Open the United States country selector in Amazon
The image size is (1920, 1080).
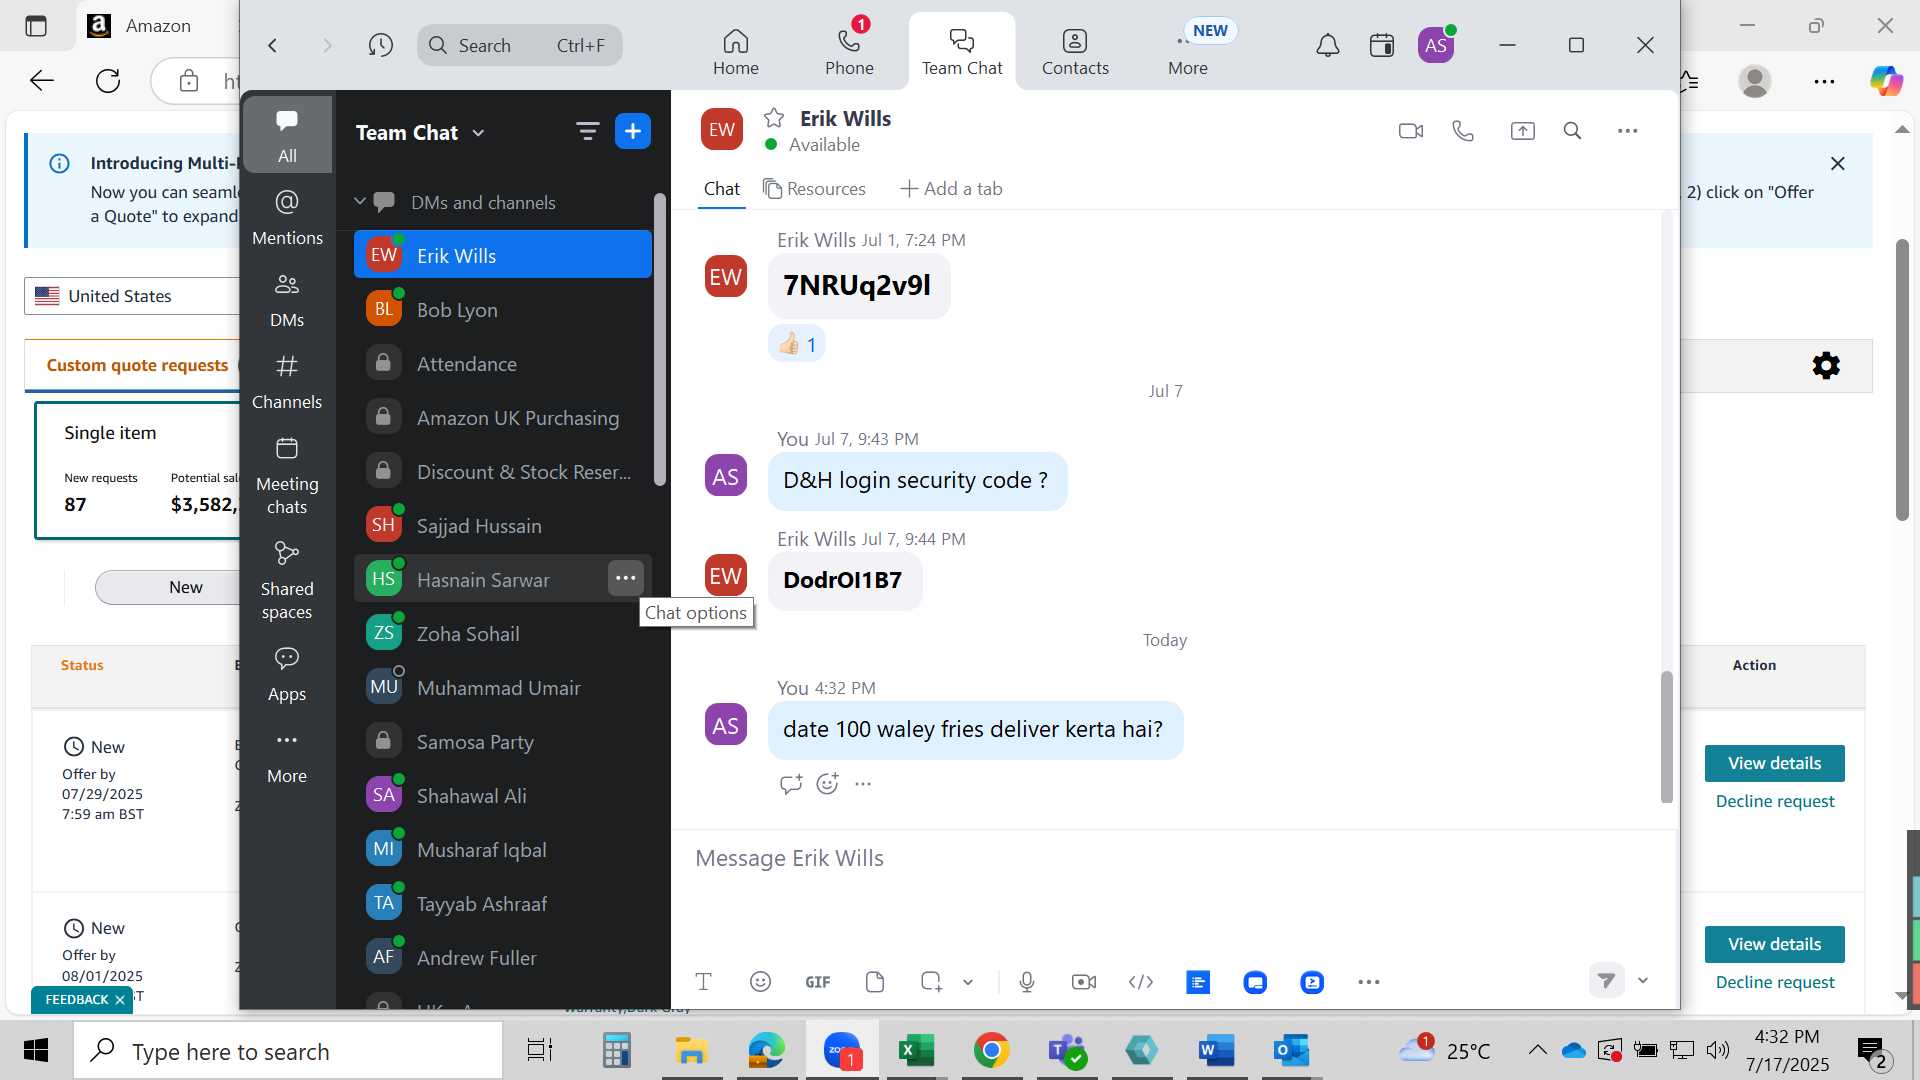(130, 296)
